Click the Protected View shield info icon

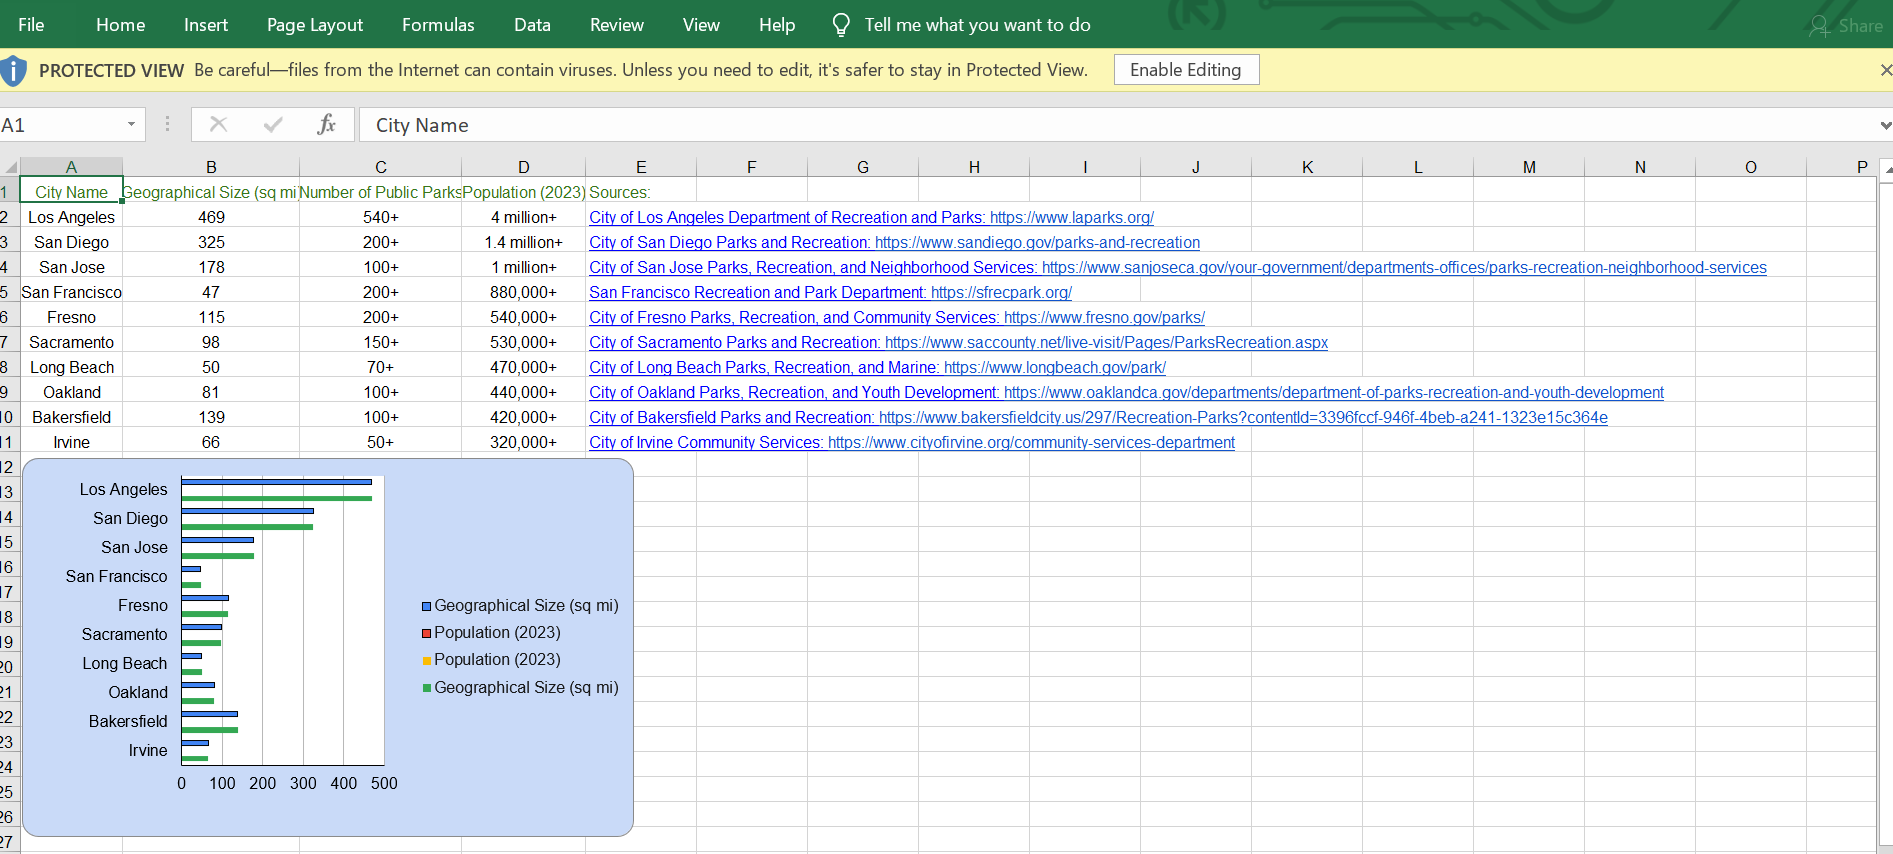(x=14, y=70)
